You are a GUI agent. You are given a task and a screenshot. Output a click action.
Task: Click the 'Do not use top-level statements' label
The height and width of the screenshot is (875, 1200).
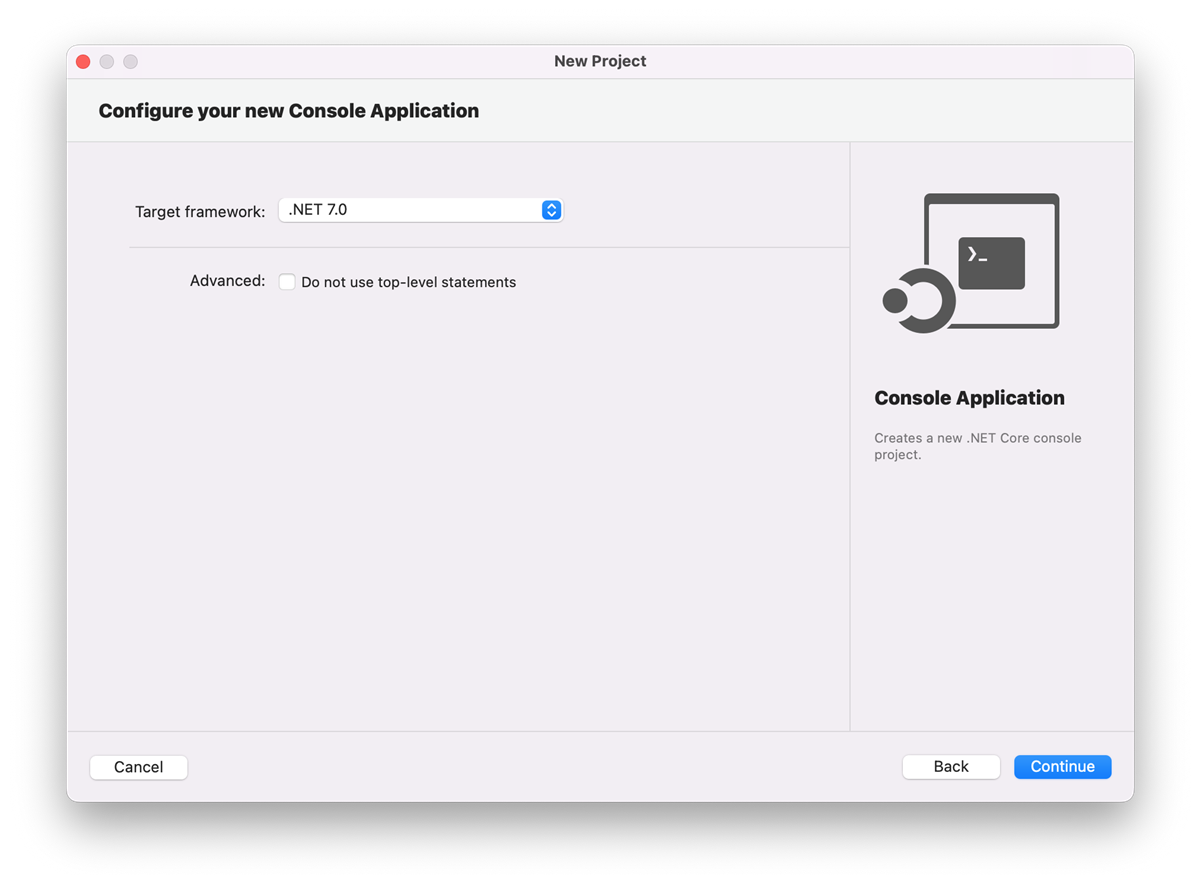[x=408, y=283]
